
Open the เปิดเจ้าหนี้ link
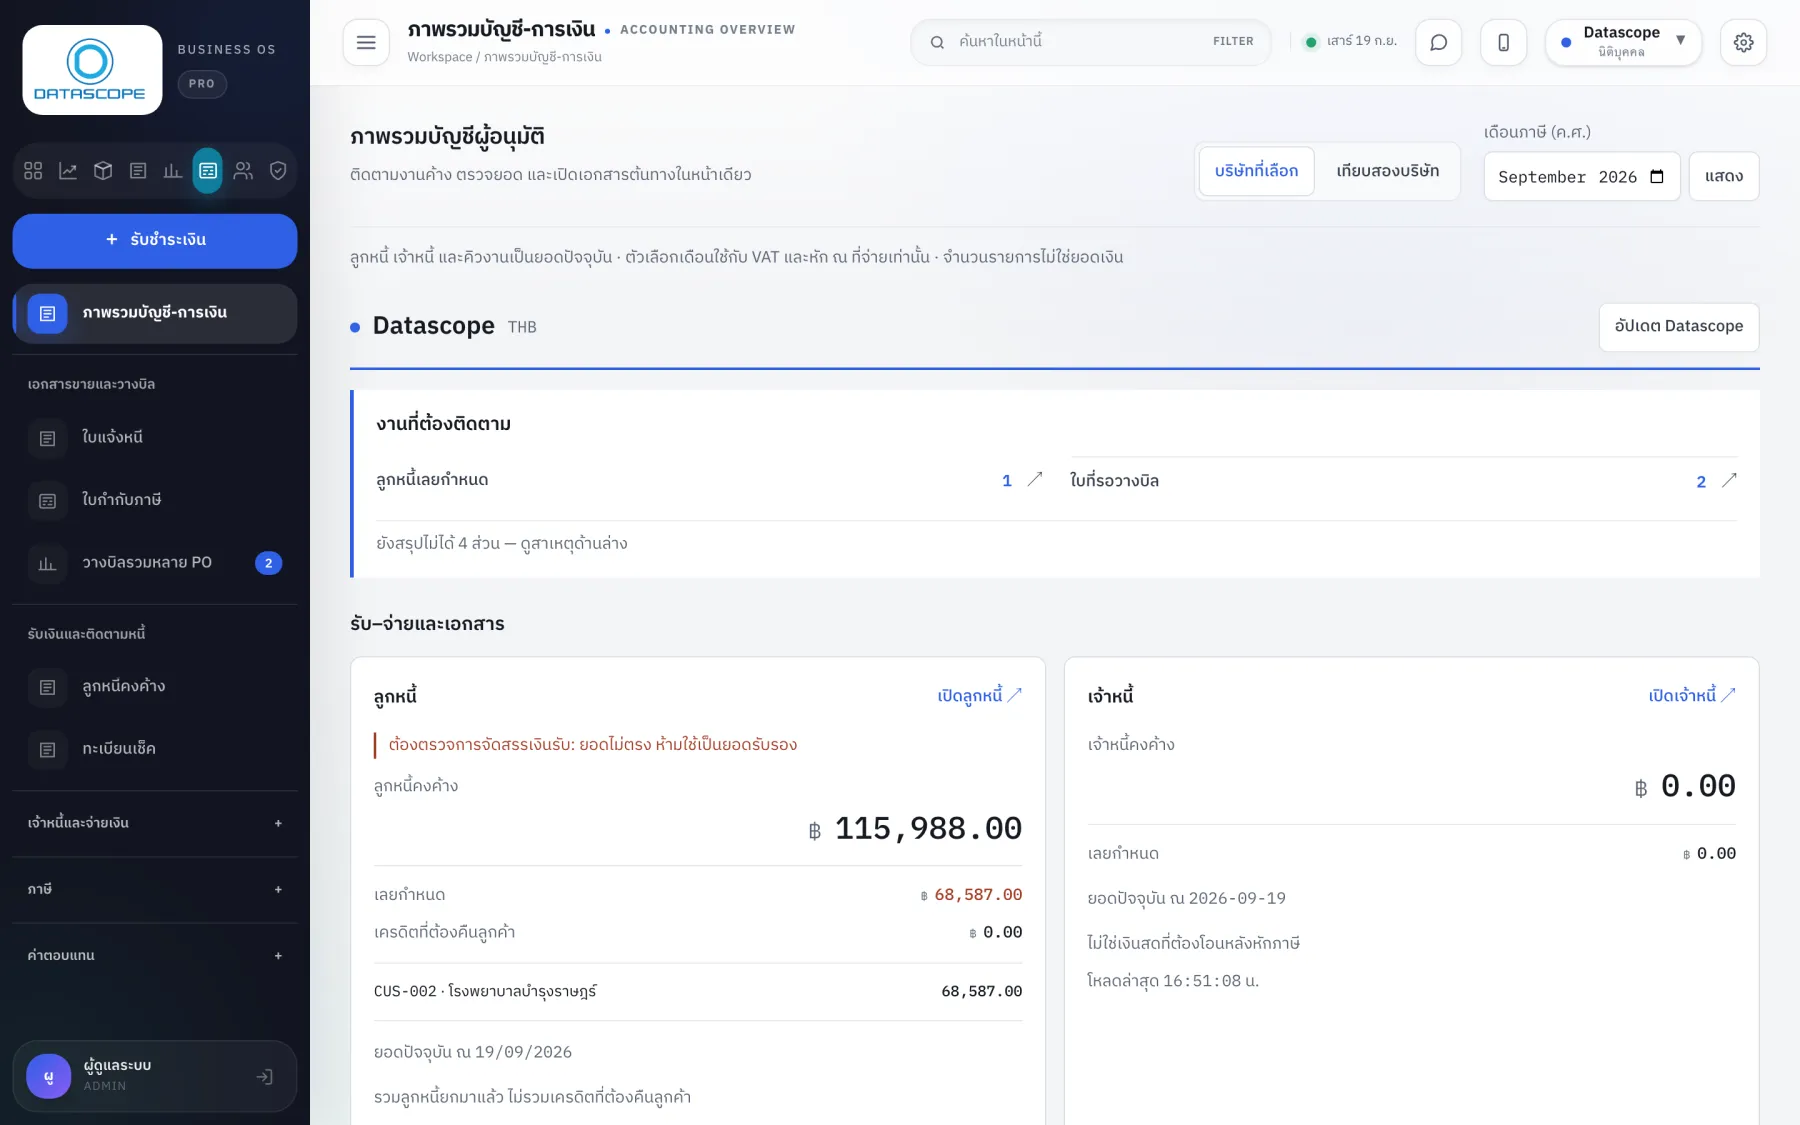[1692, 695]
